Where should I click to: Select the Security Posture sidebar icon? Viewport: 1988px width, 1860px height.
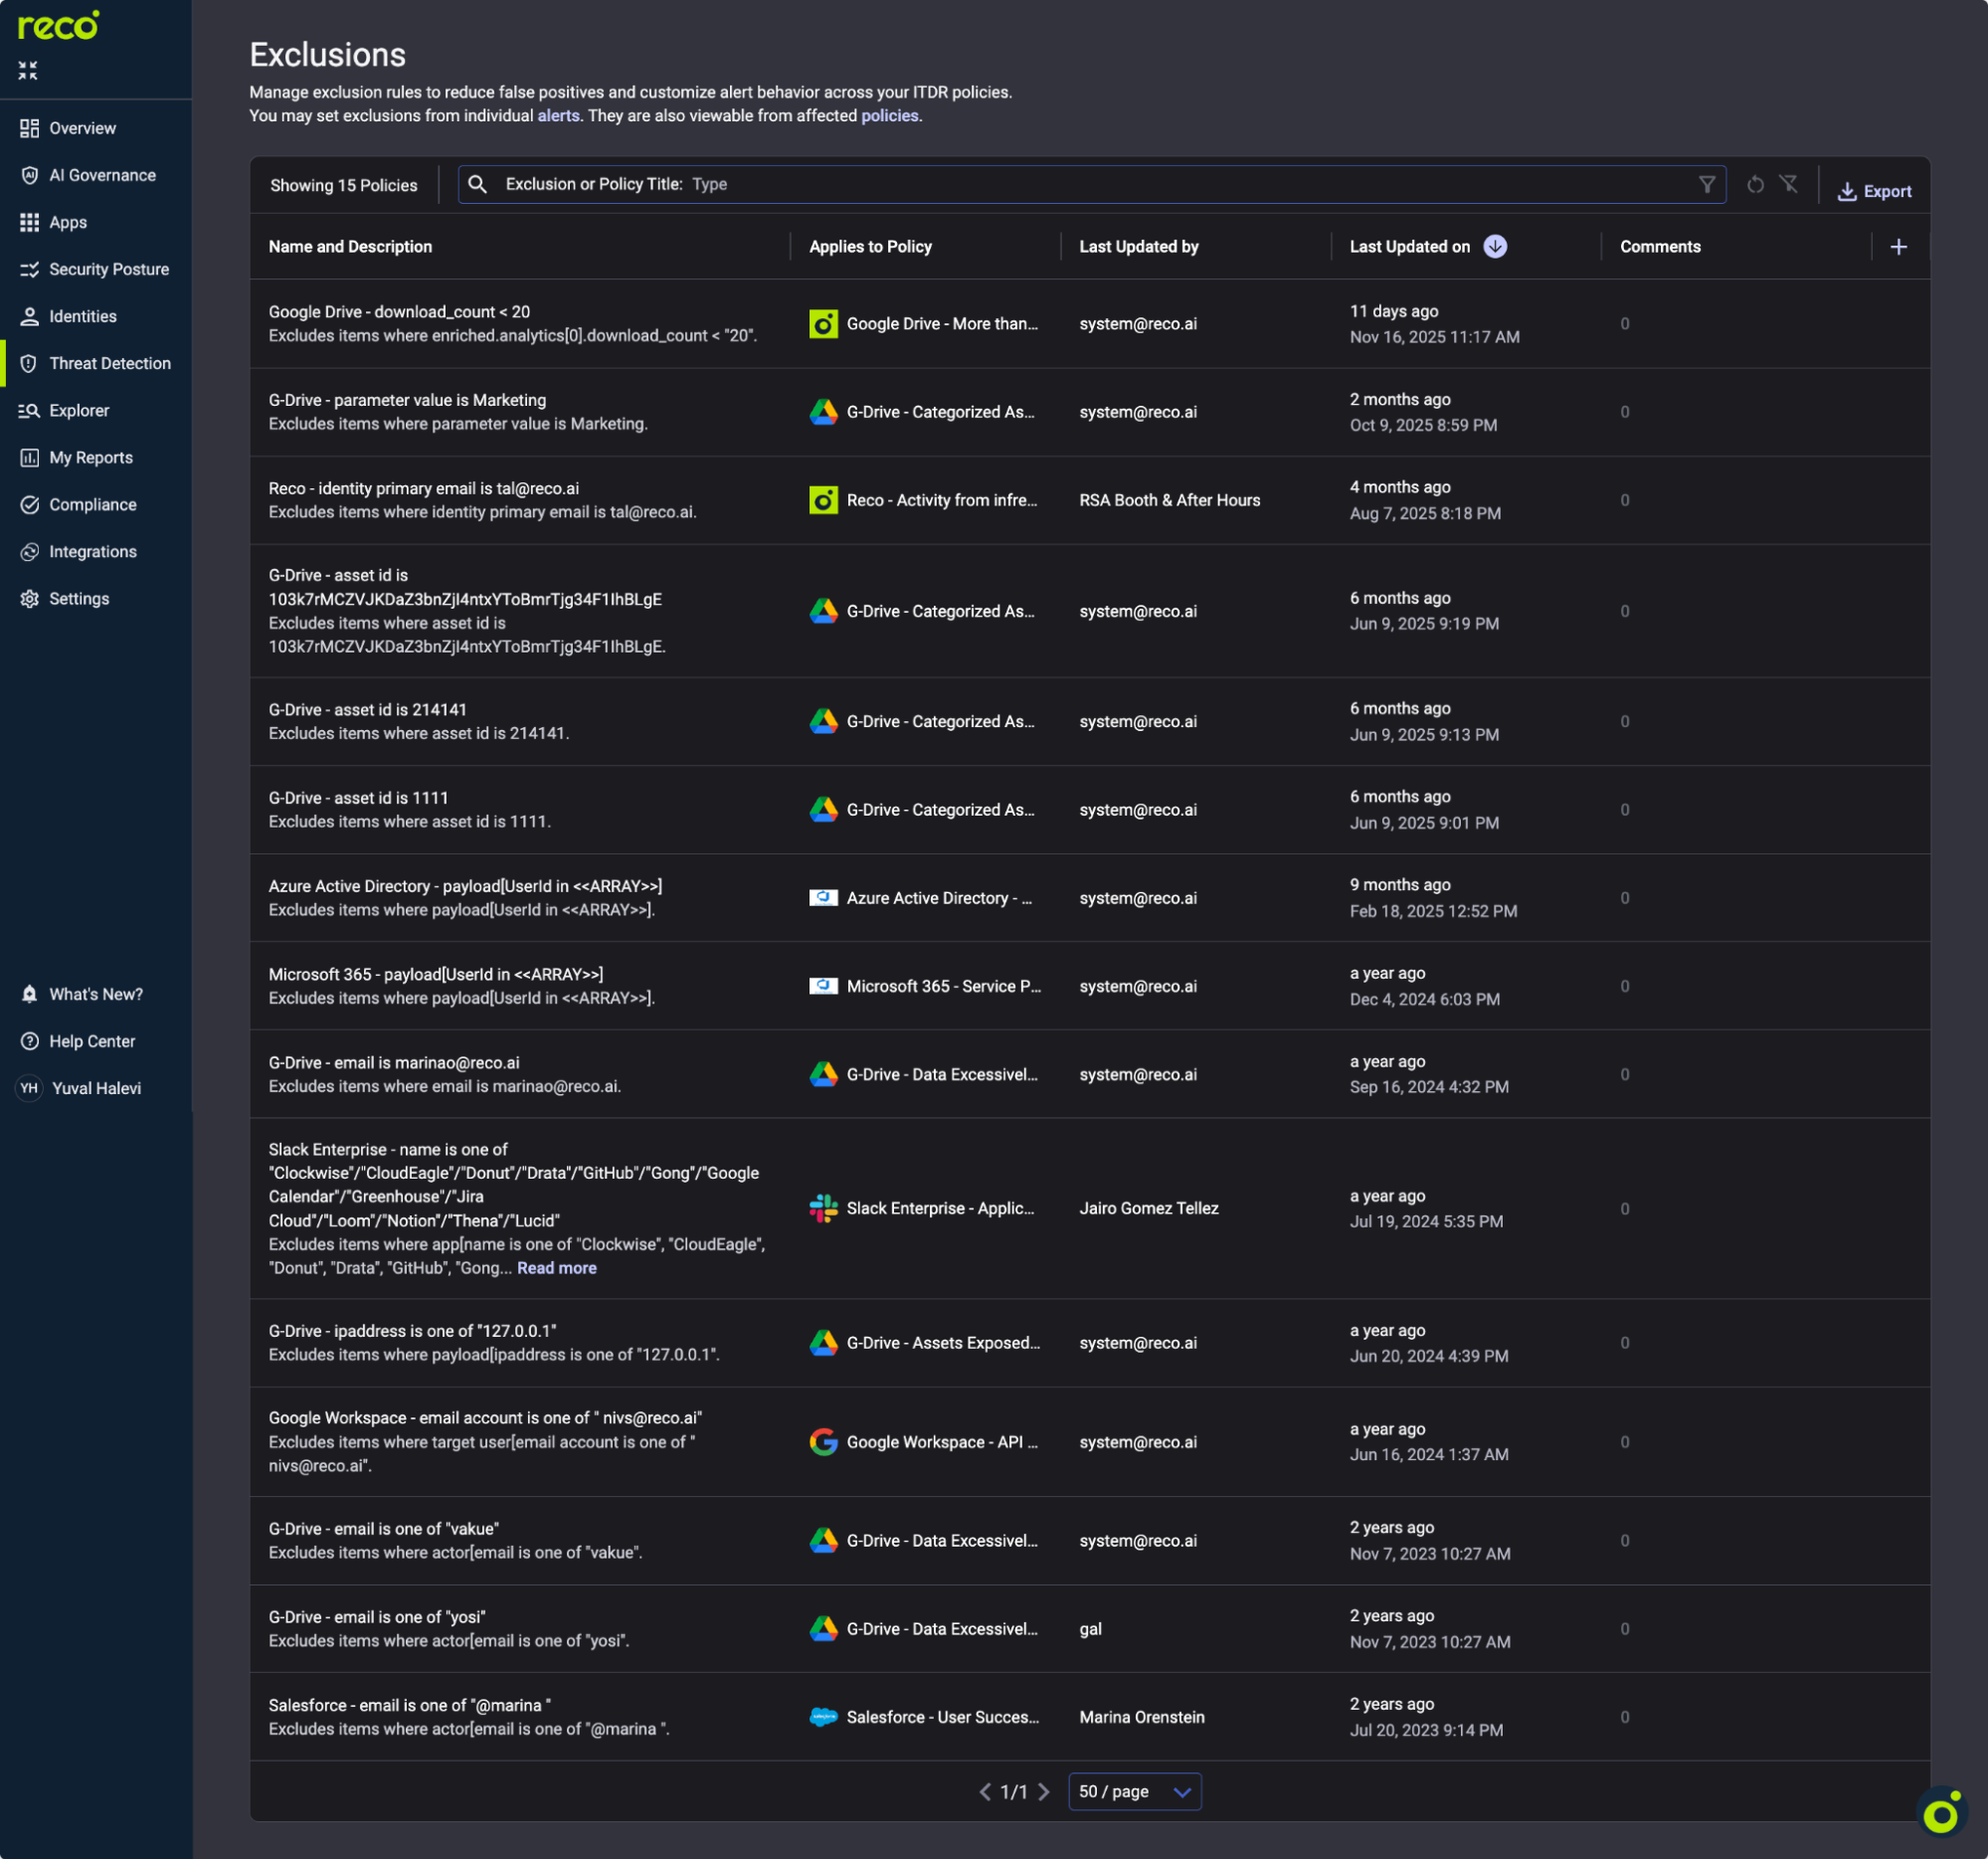[30, 269]
